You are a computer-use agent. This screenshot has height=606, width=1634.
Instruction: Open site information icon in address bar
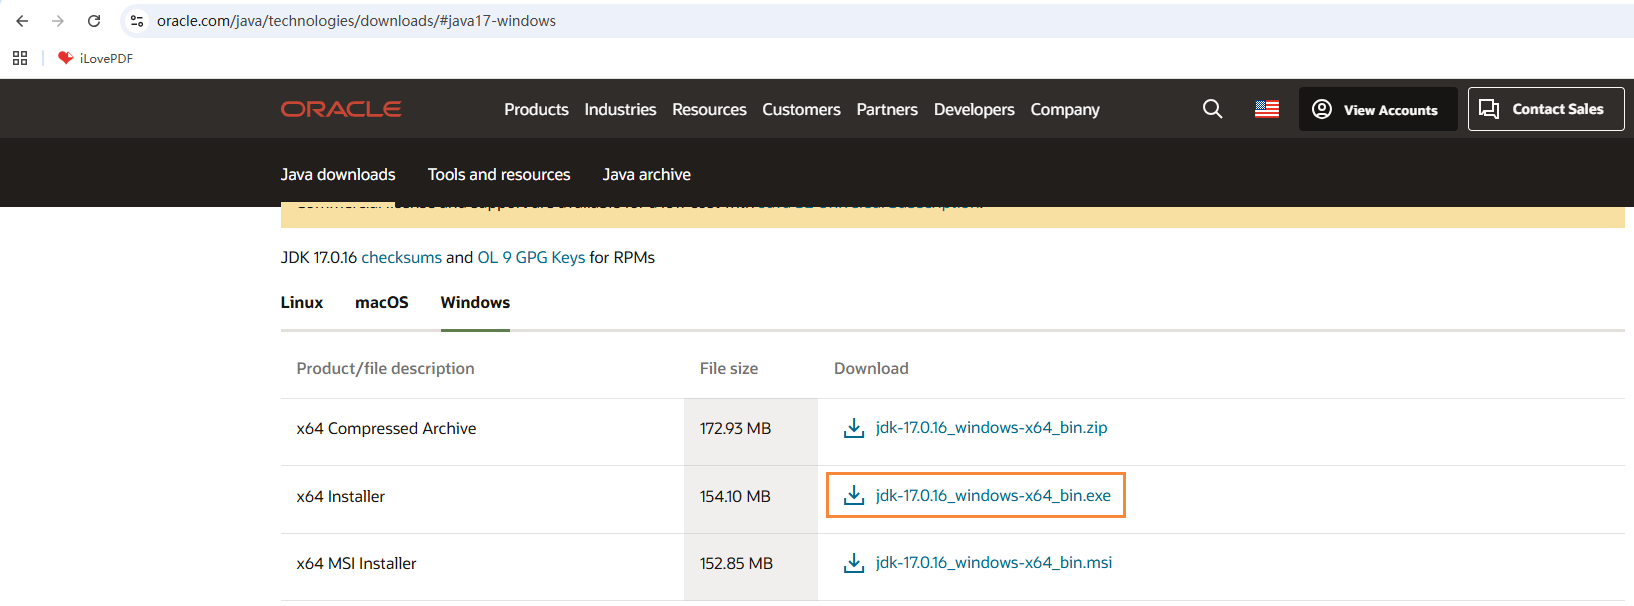tap(137, 21)
